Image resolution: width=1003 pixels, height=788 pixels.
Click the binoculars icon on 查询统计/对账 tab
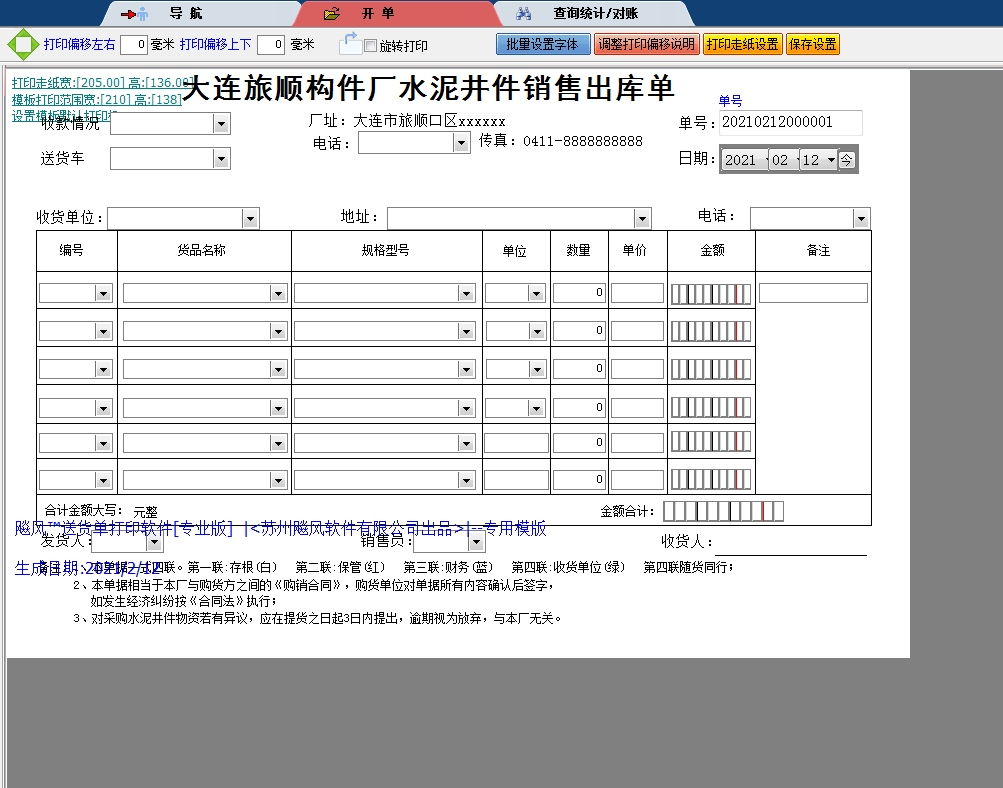[x=524, y=13]
